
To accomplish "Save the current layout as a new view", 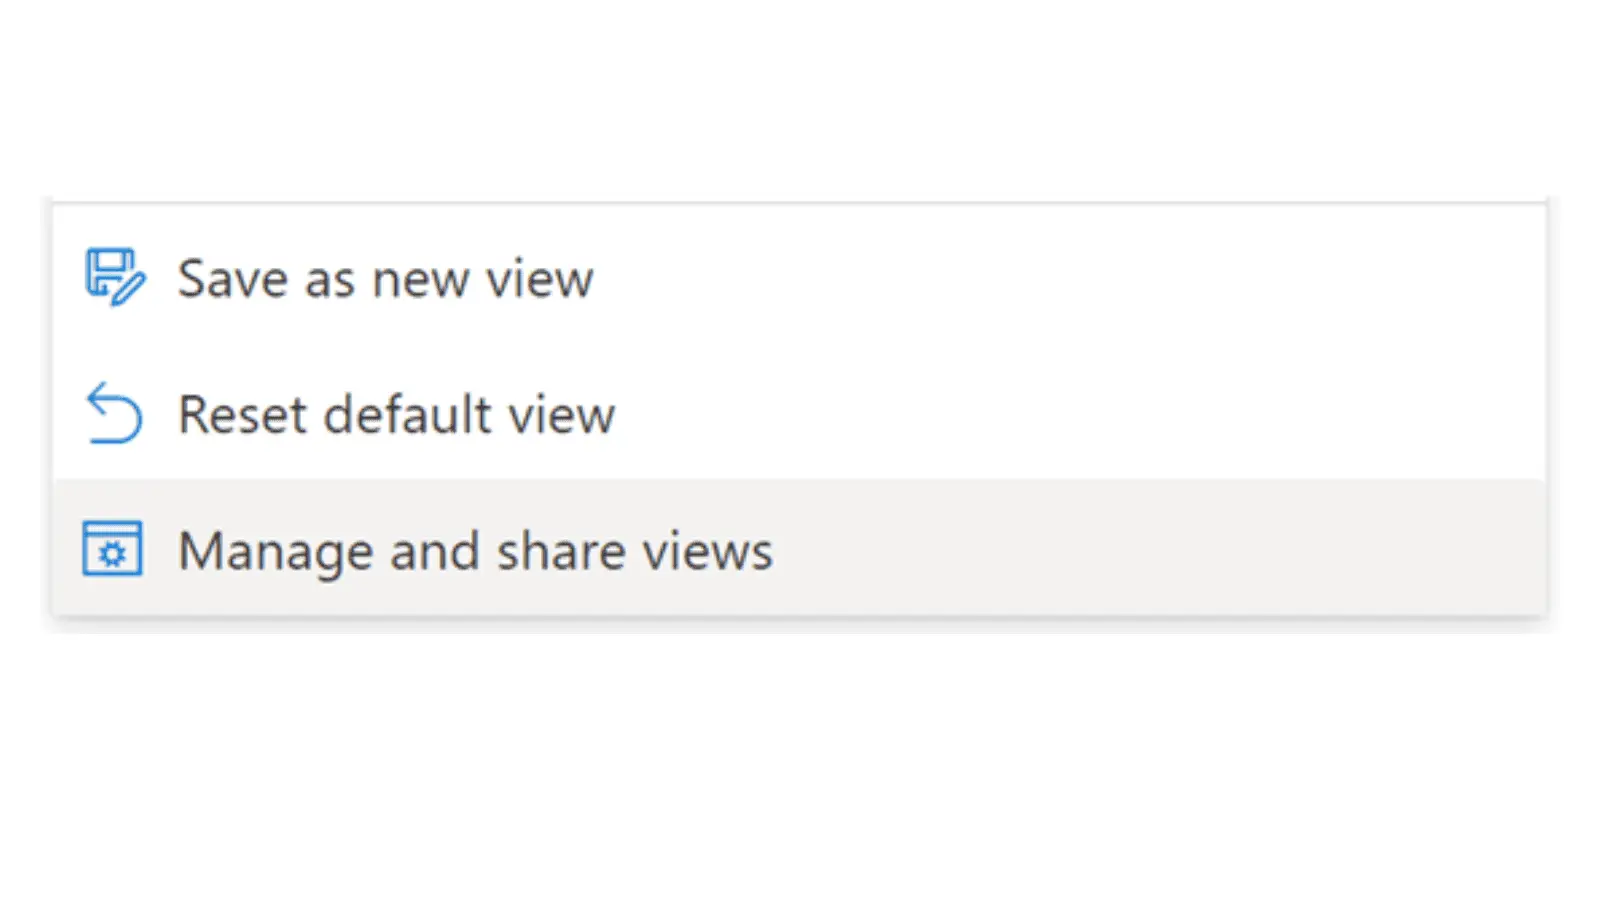I will click(x=799, y=277).
